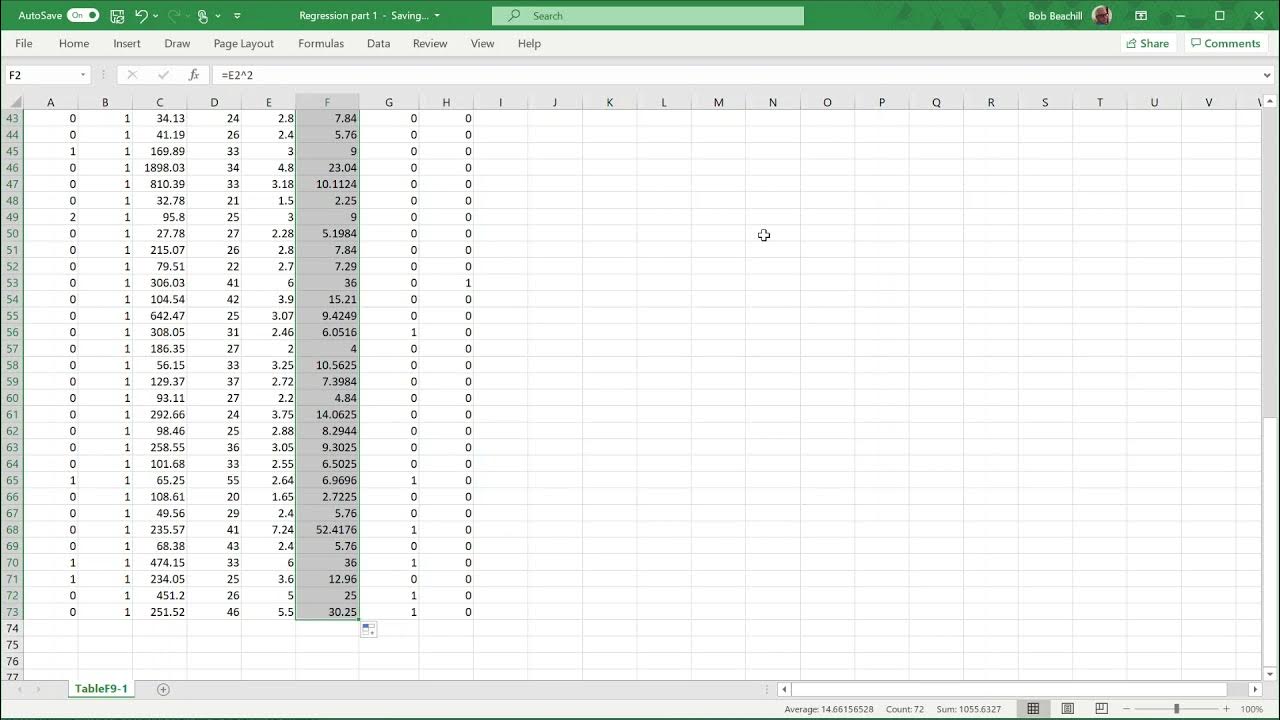Click the Undo arrow icon
1280x720 pixels.
click(x=141, y=16)
